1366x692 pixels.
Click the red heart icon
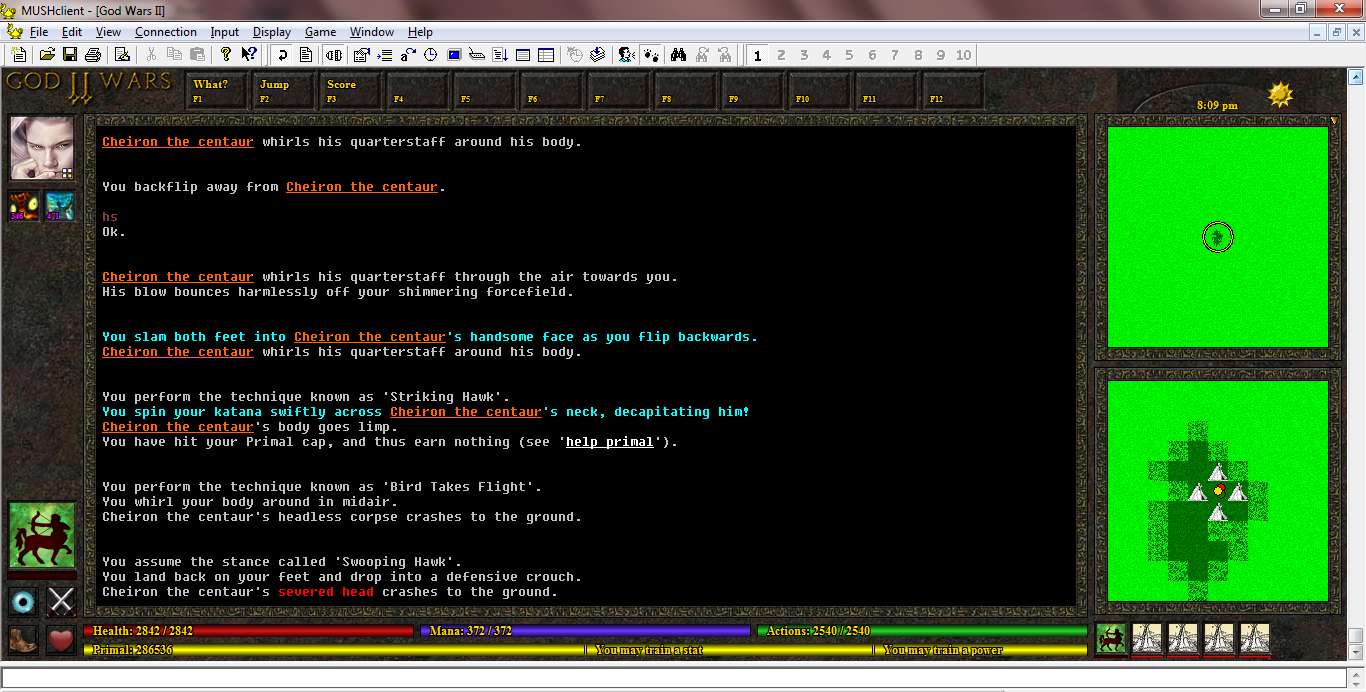click(62, 639)
